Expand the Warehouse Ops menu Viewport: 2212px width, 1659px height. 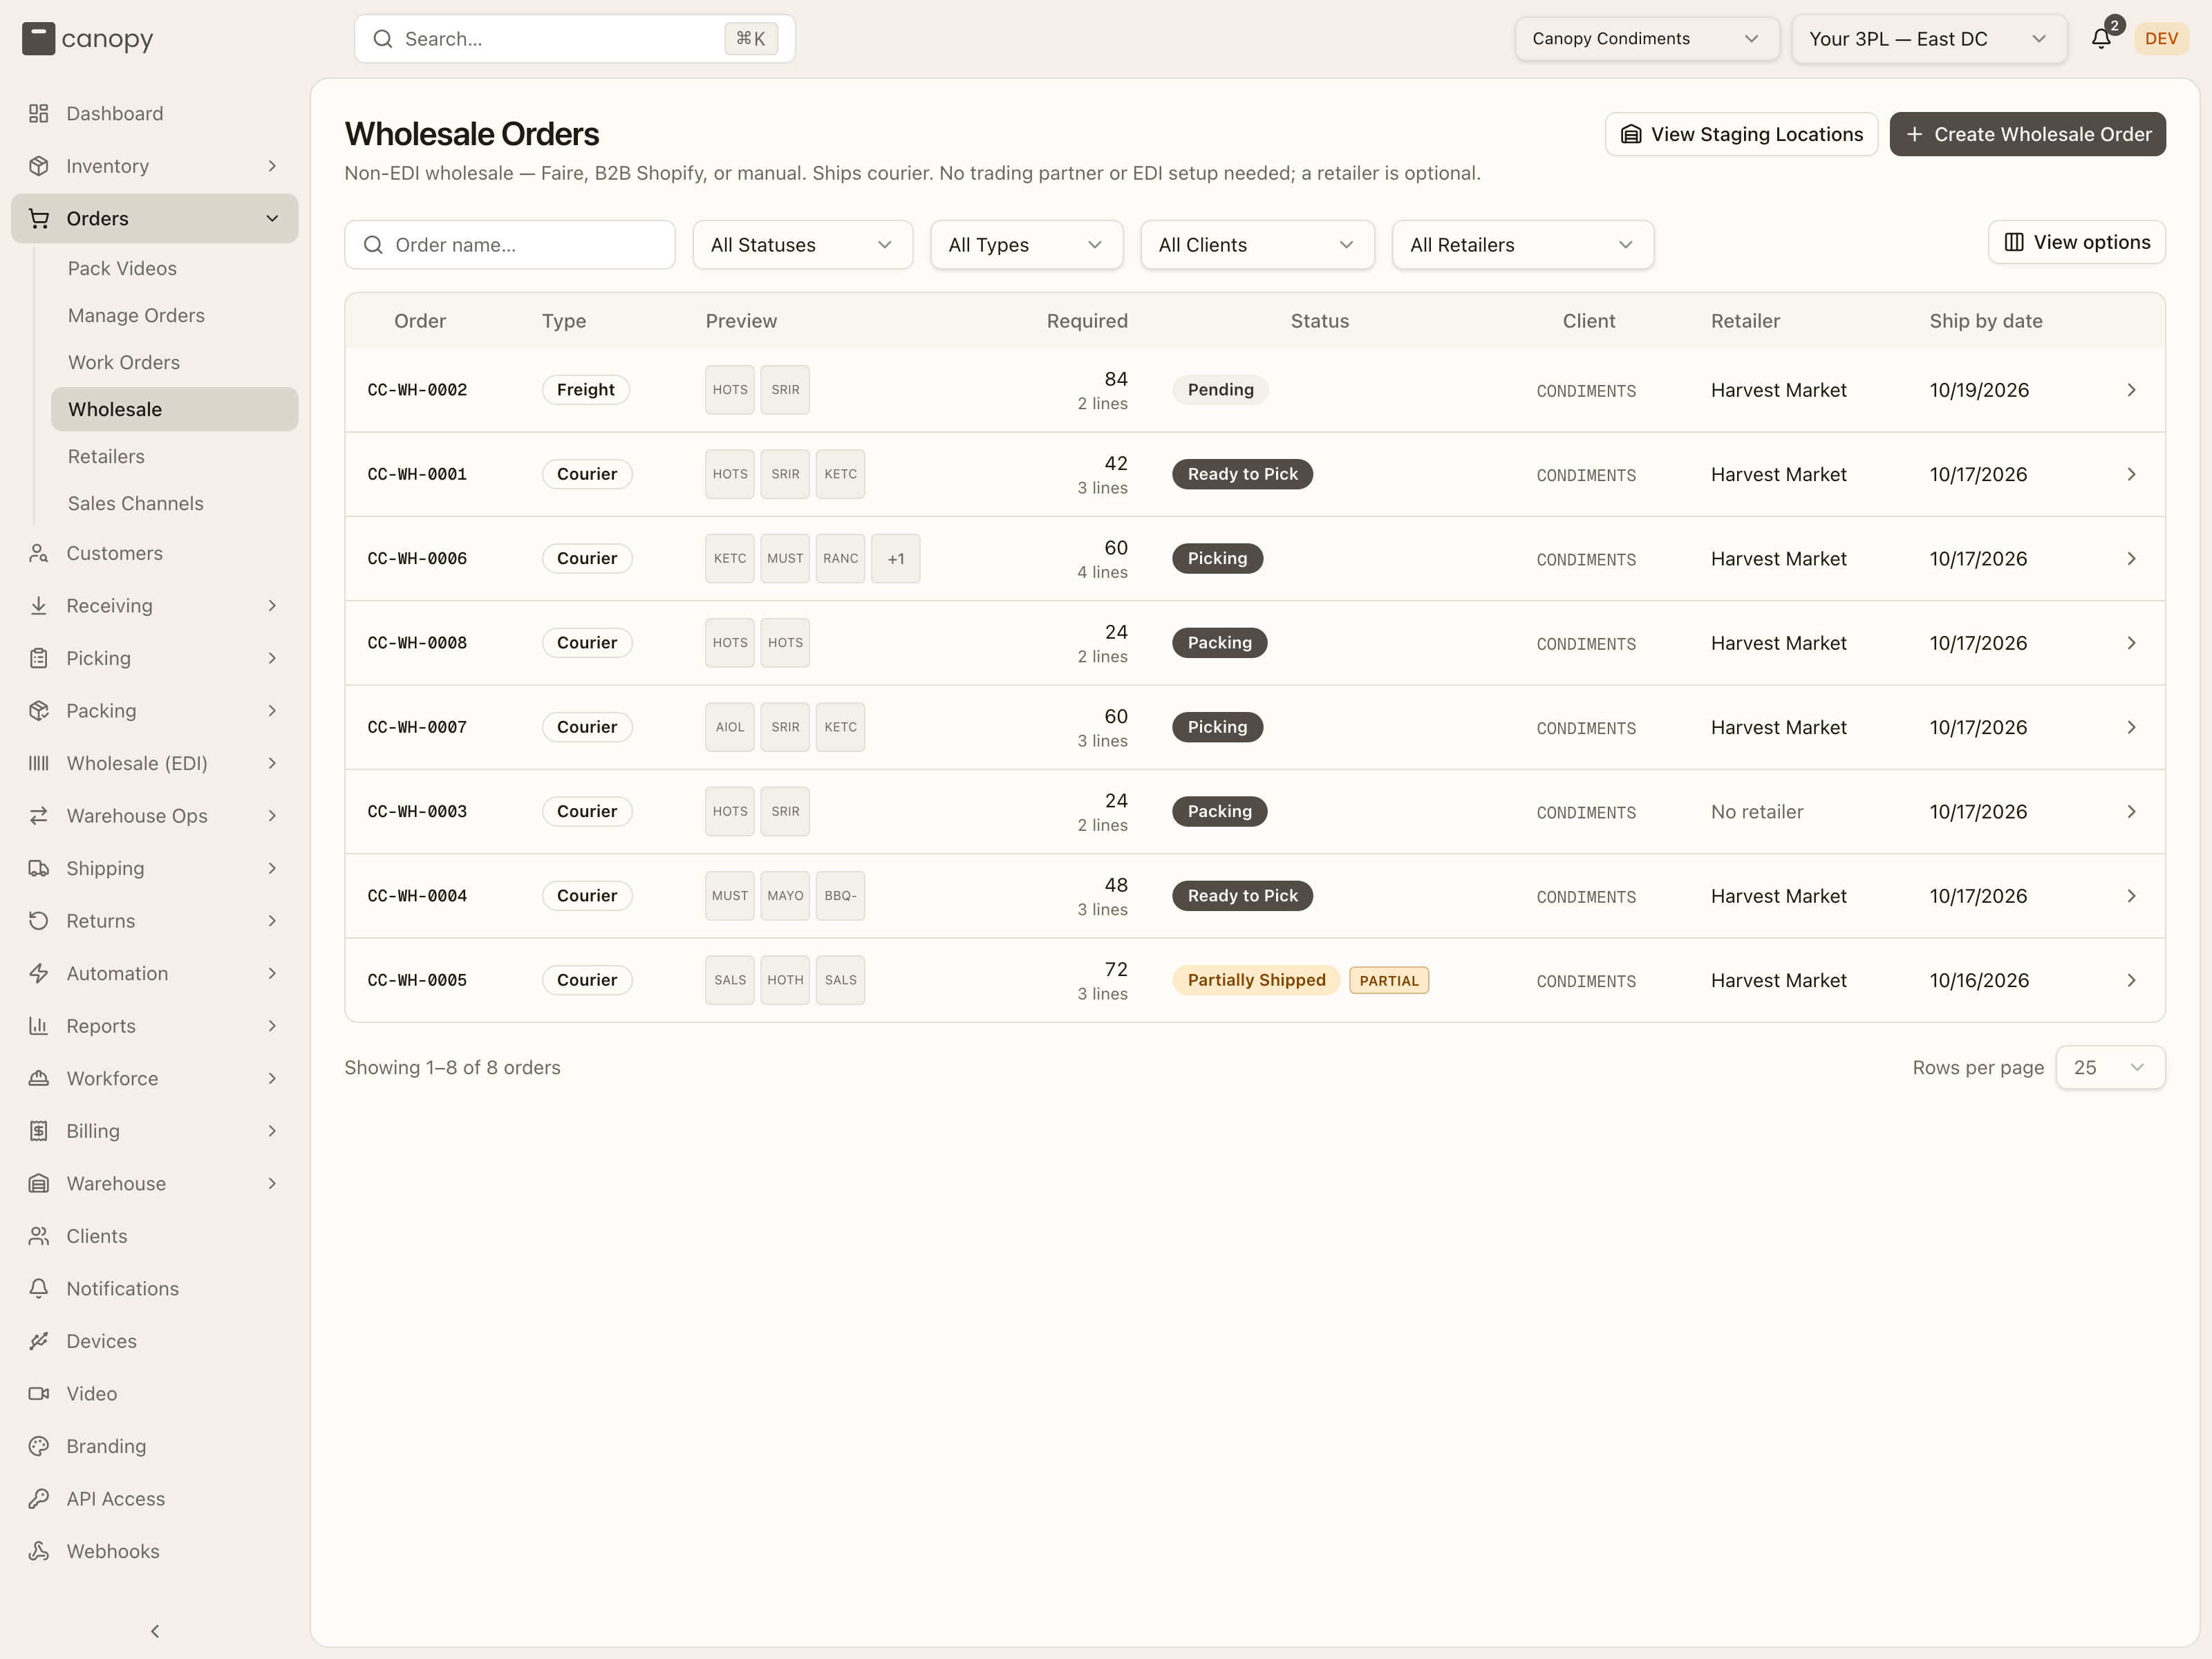(x=155, y=816)
